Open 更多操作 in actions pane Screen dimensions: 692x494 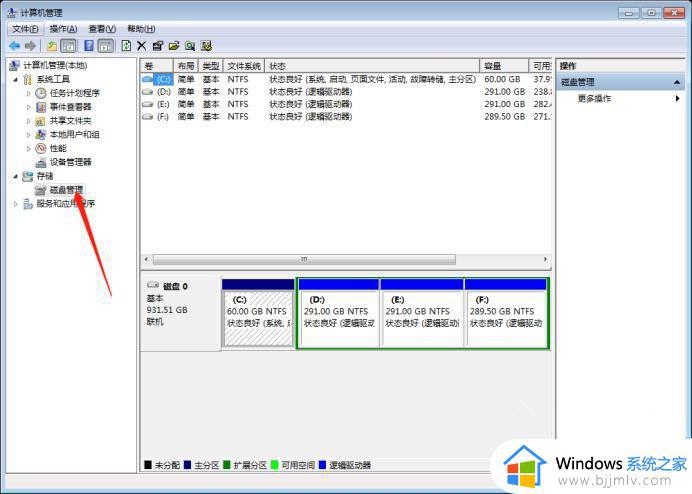coord(594,98)
